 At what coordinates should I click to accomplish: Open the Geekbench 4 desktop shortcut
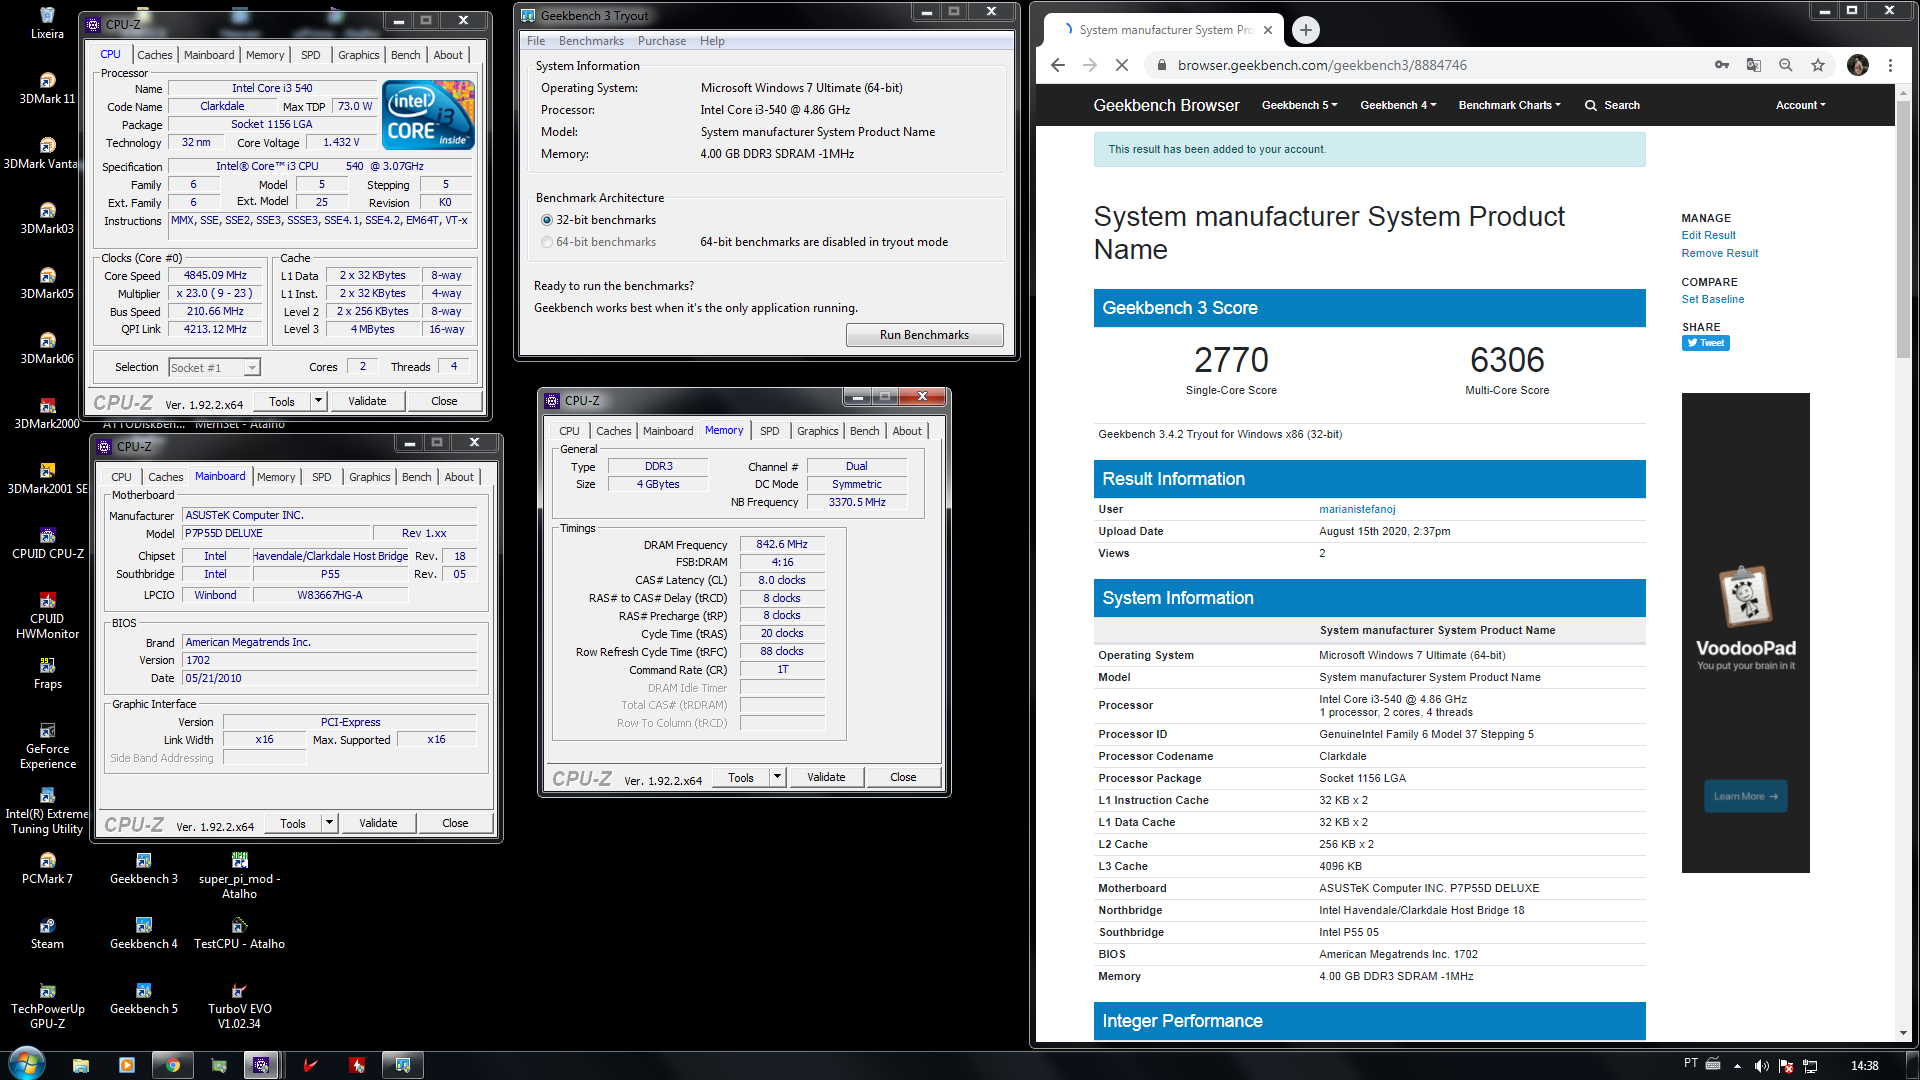143,933
